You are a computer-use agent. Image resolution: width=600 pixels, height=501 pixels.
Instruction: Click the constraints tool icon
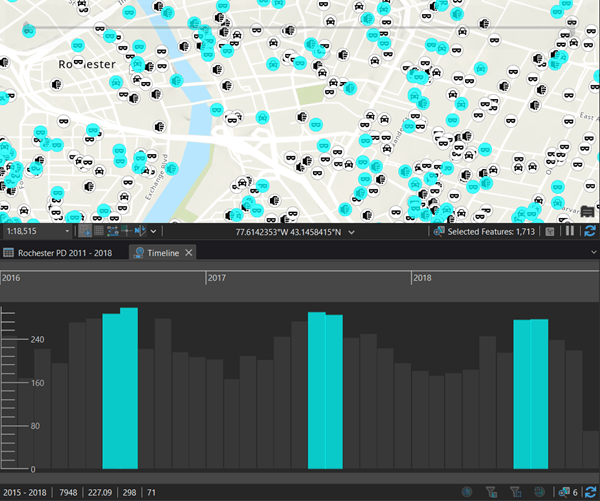(112, 231)
